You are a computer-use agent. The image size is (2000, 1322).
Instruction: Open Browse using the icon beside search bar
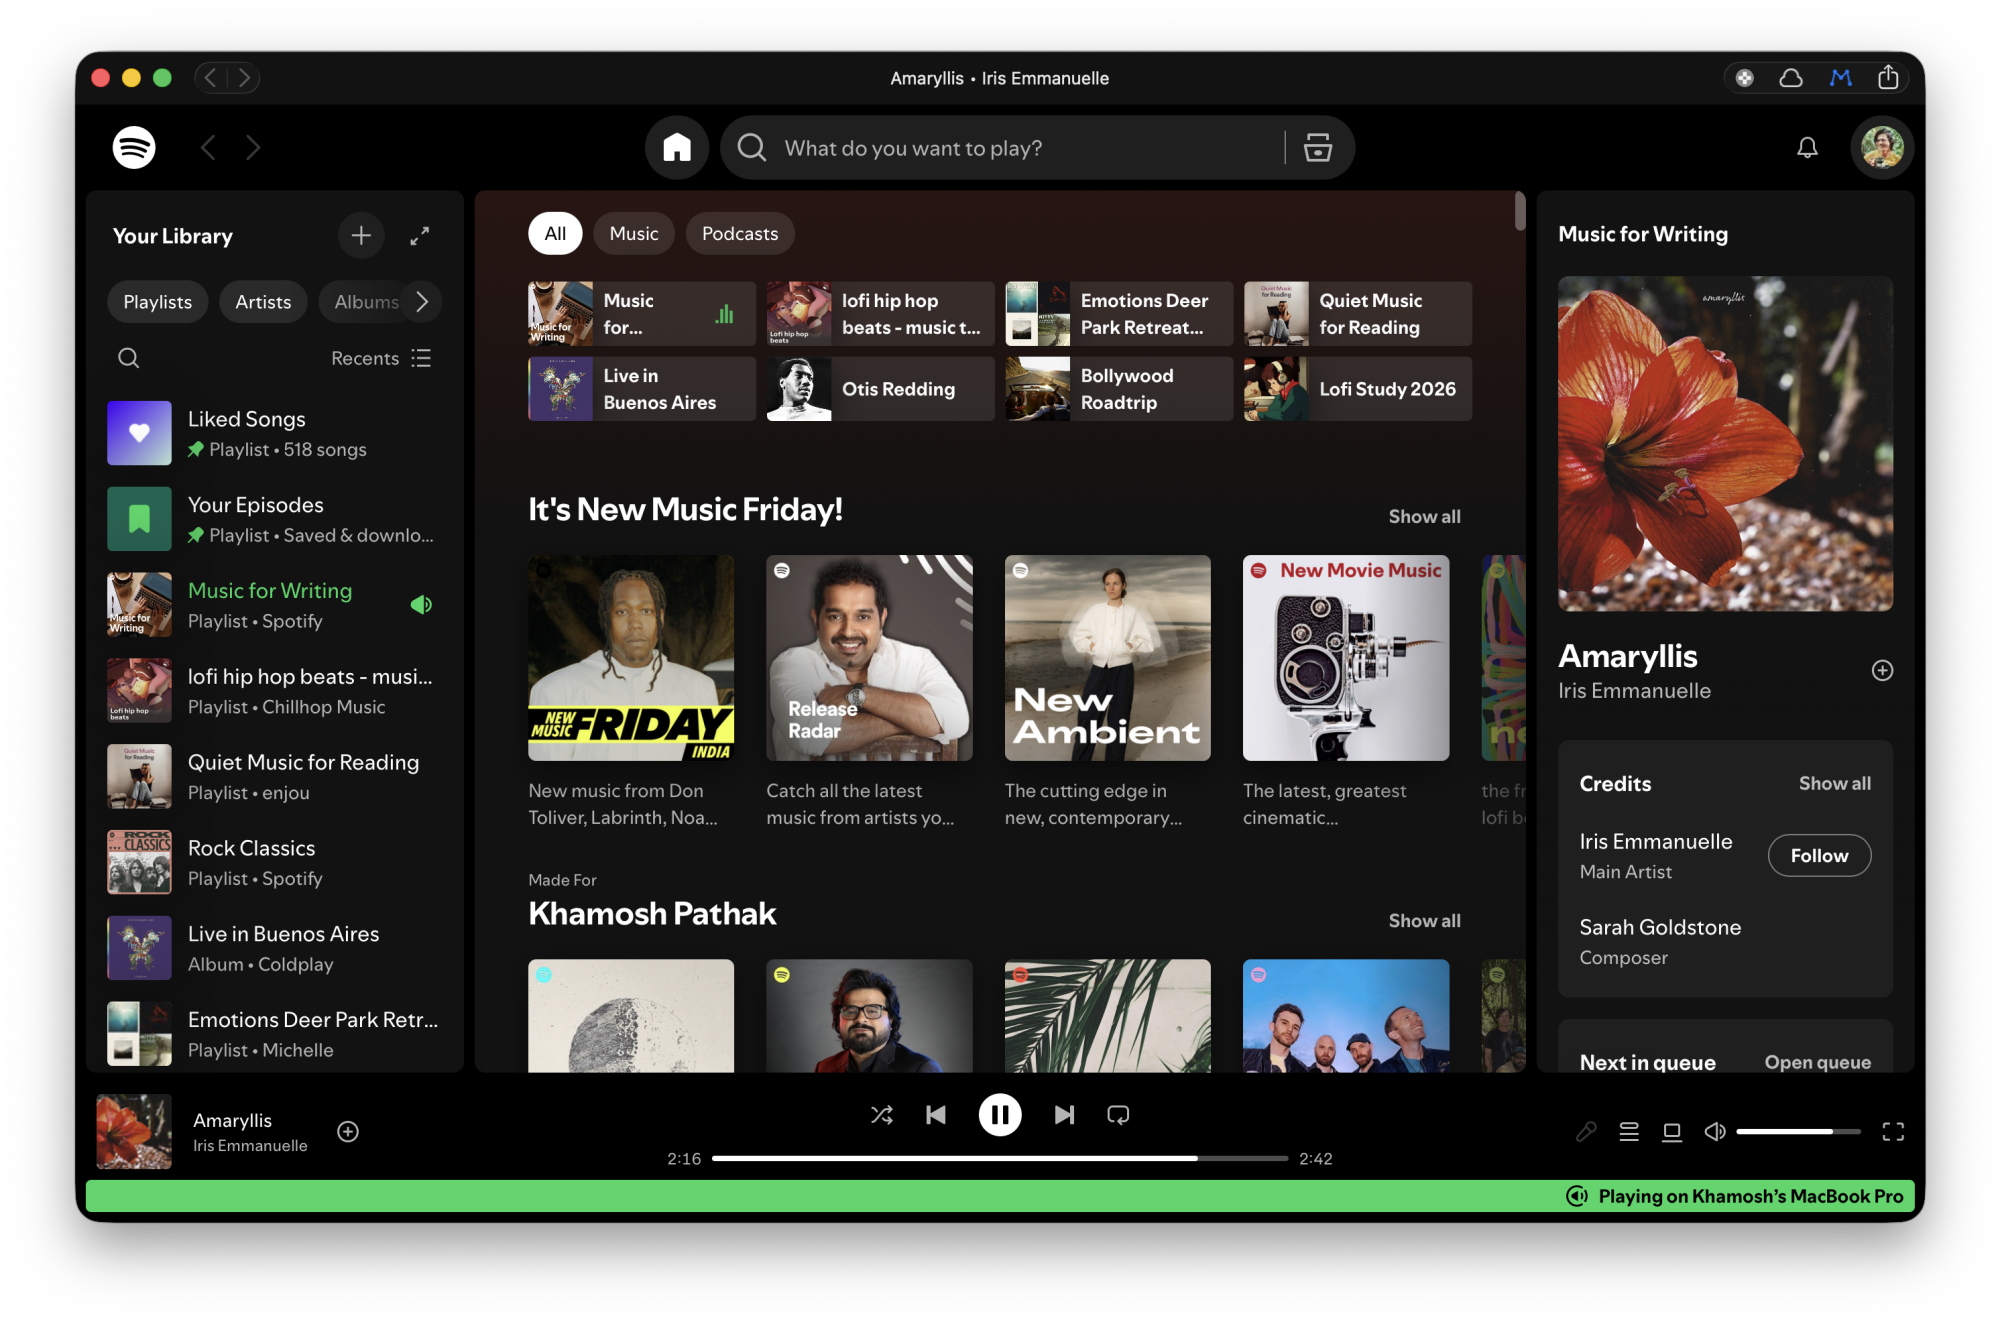click(1318, 147)
